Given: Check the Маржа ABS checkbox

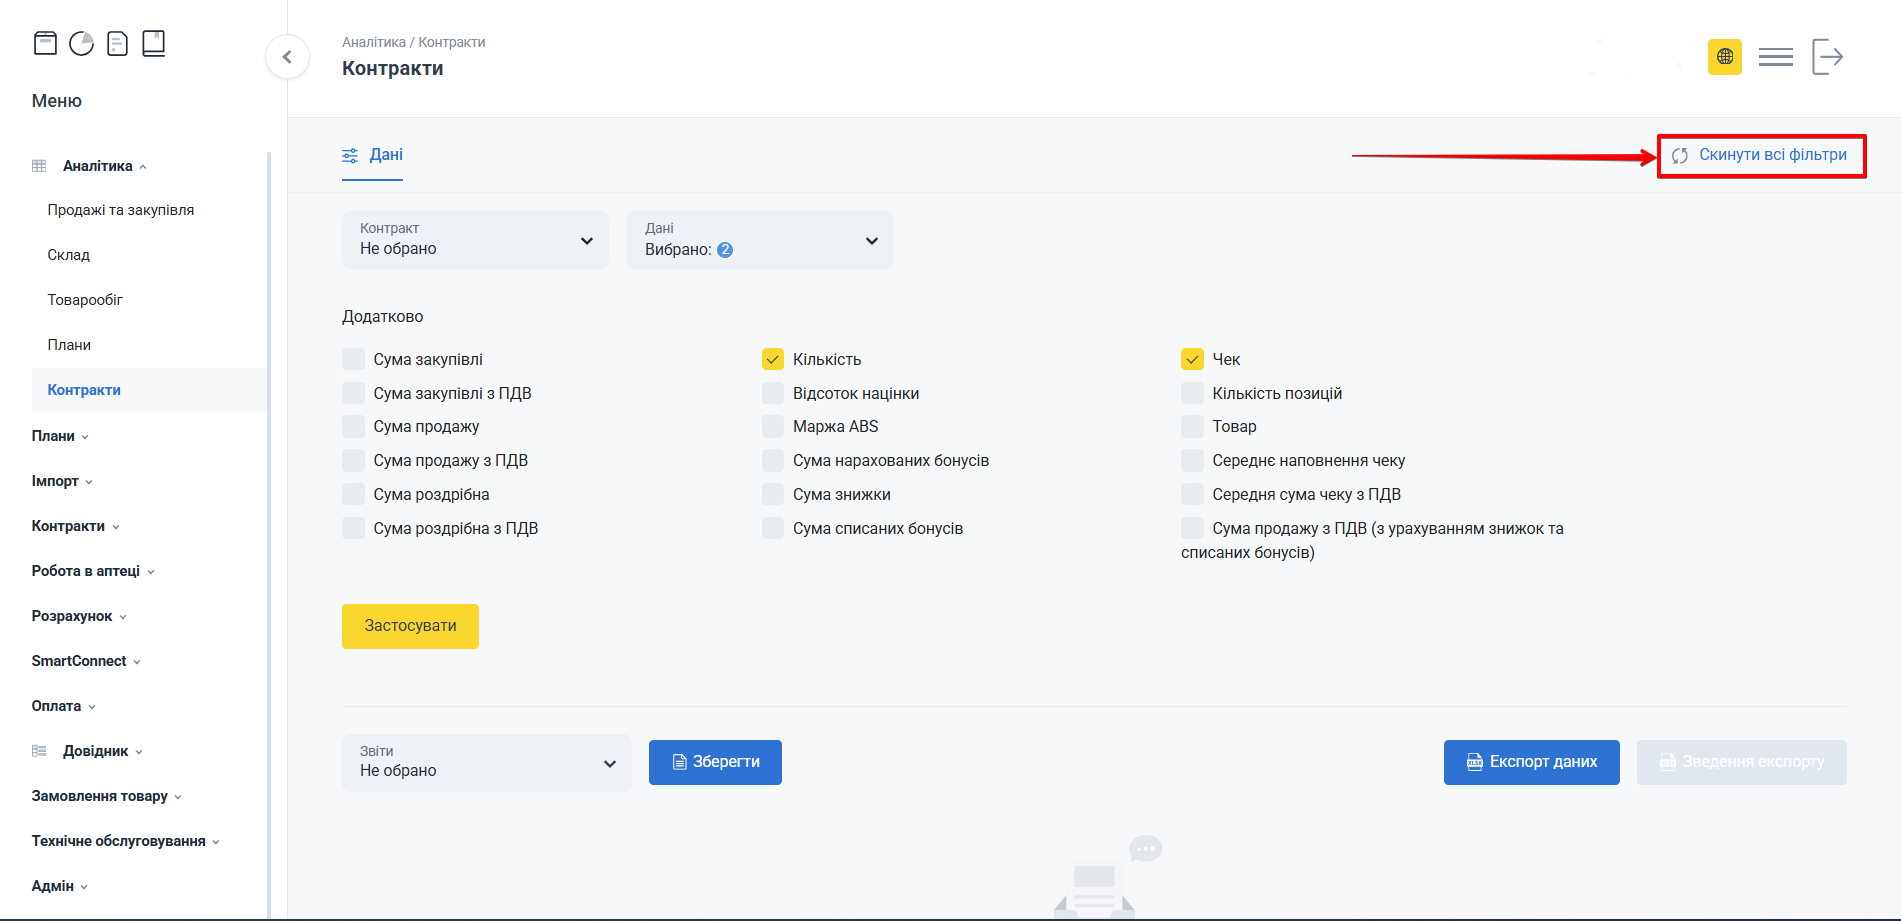Looking at the screenshot, I should point(773,427).
